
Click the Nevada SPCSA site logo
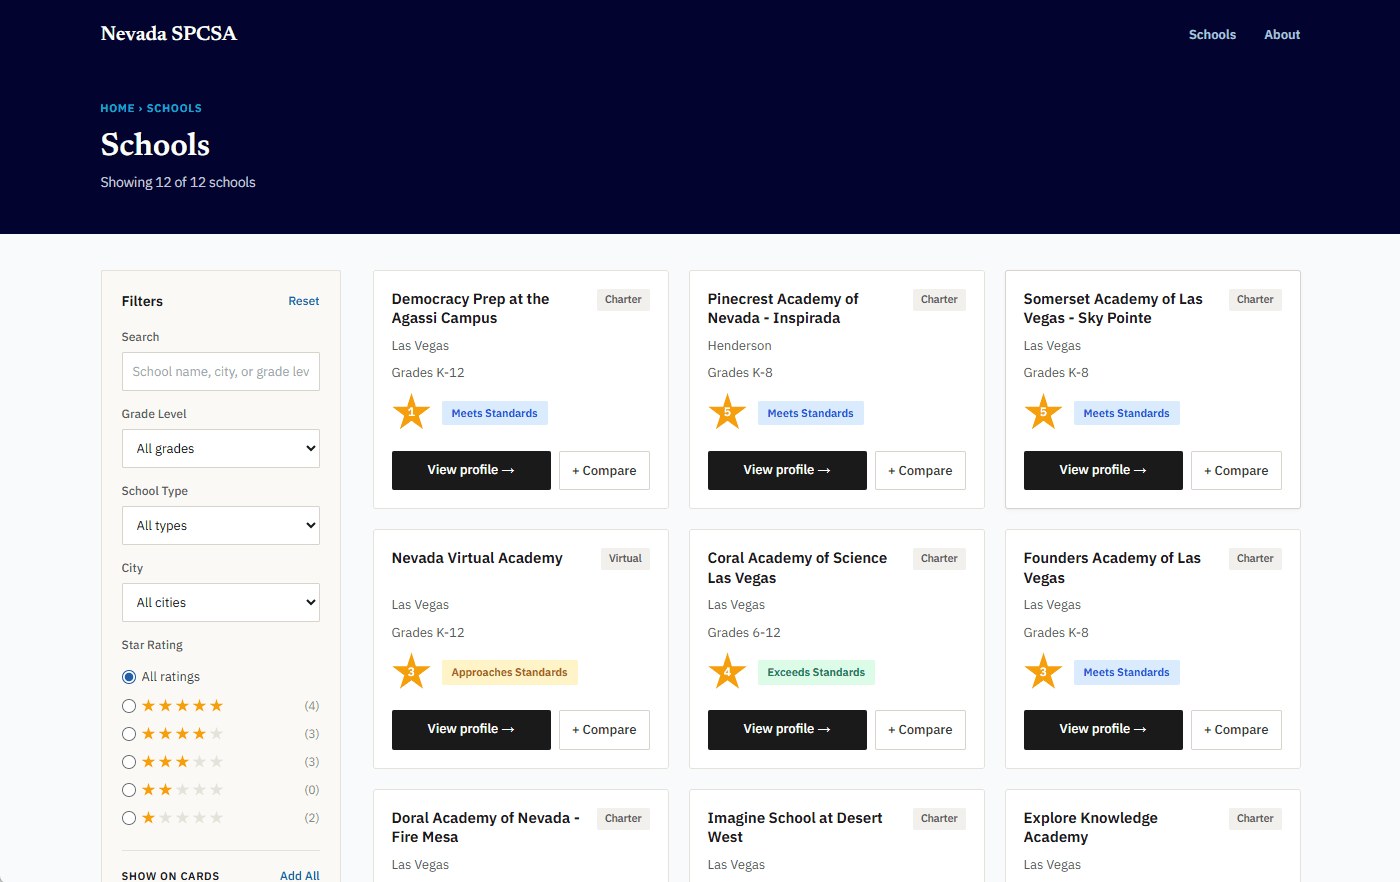point(169,33)
